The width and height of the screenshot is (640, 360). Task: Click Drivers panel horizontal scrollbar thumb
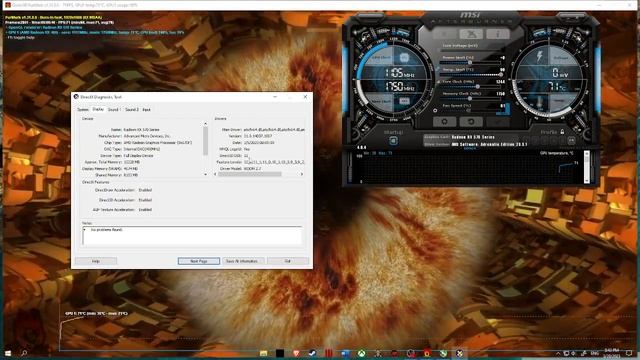[x=250, y=174]
